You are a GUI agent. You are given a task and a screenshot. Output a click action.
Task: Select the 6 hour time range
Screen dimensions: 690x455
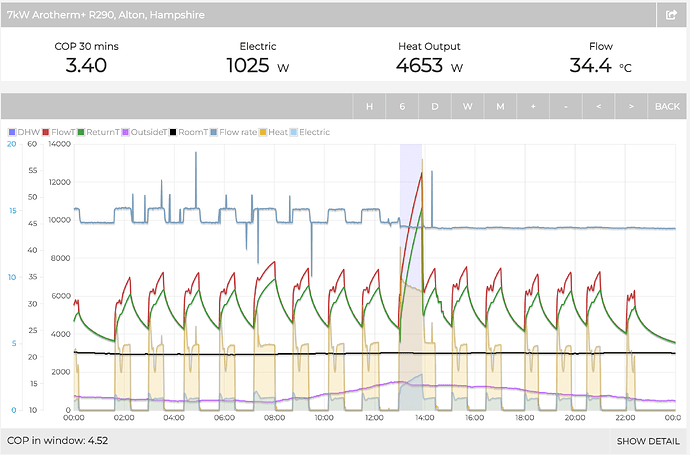[402, 106]
